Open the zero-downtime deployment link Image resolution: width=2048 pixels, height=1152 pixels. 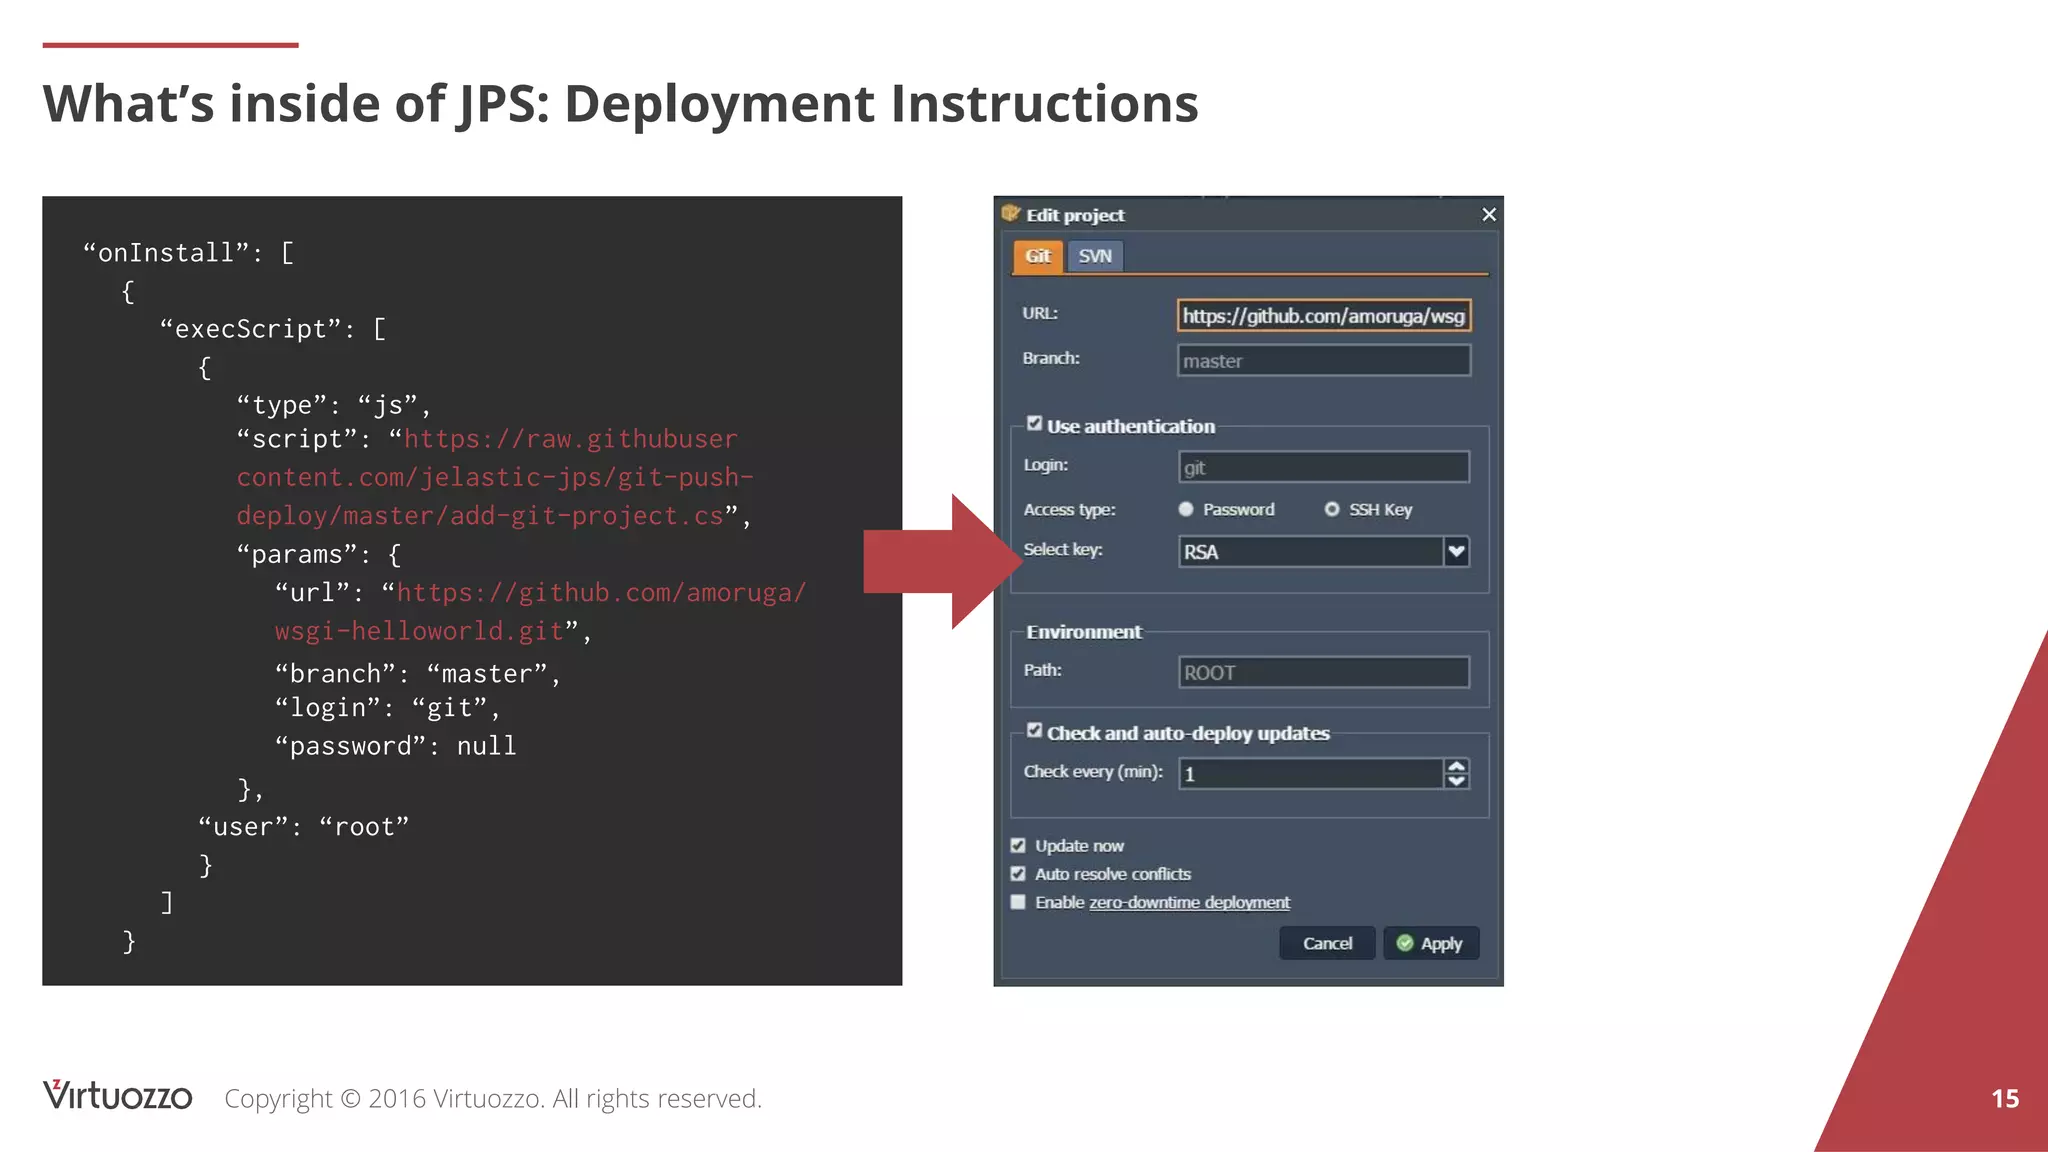pos(1189,902)
